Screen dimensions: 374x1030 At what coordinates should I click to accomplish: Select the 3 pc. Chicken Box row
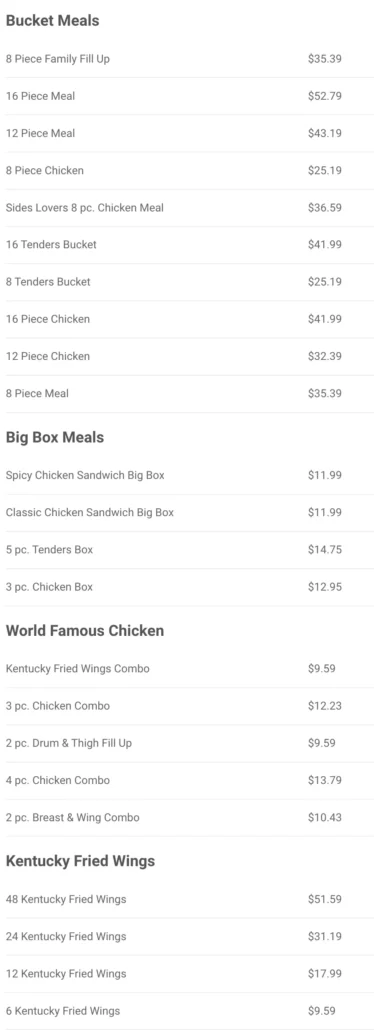coord(187,587)
